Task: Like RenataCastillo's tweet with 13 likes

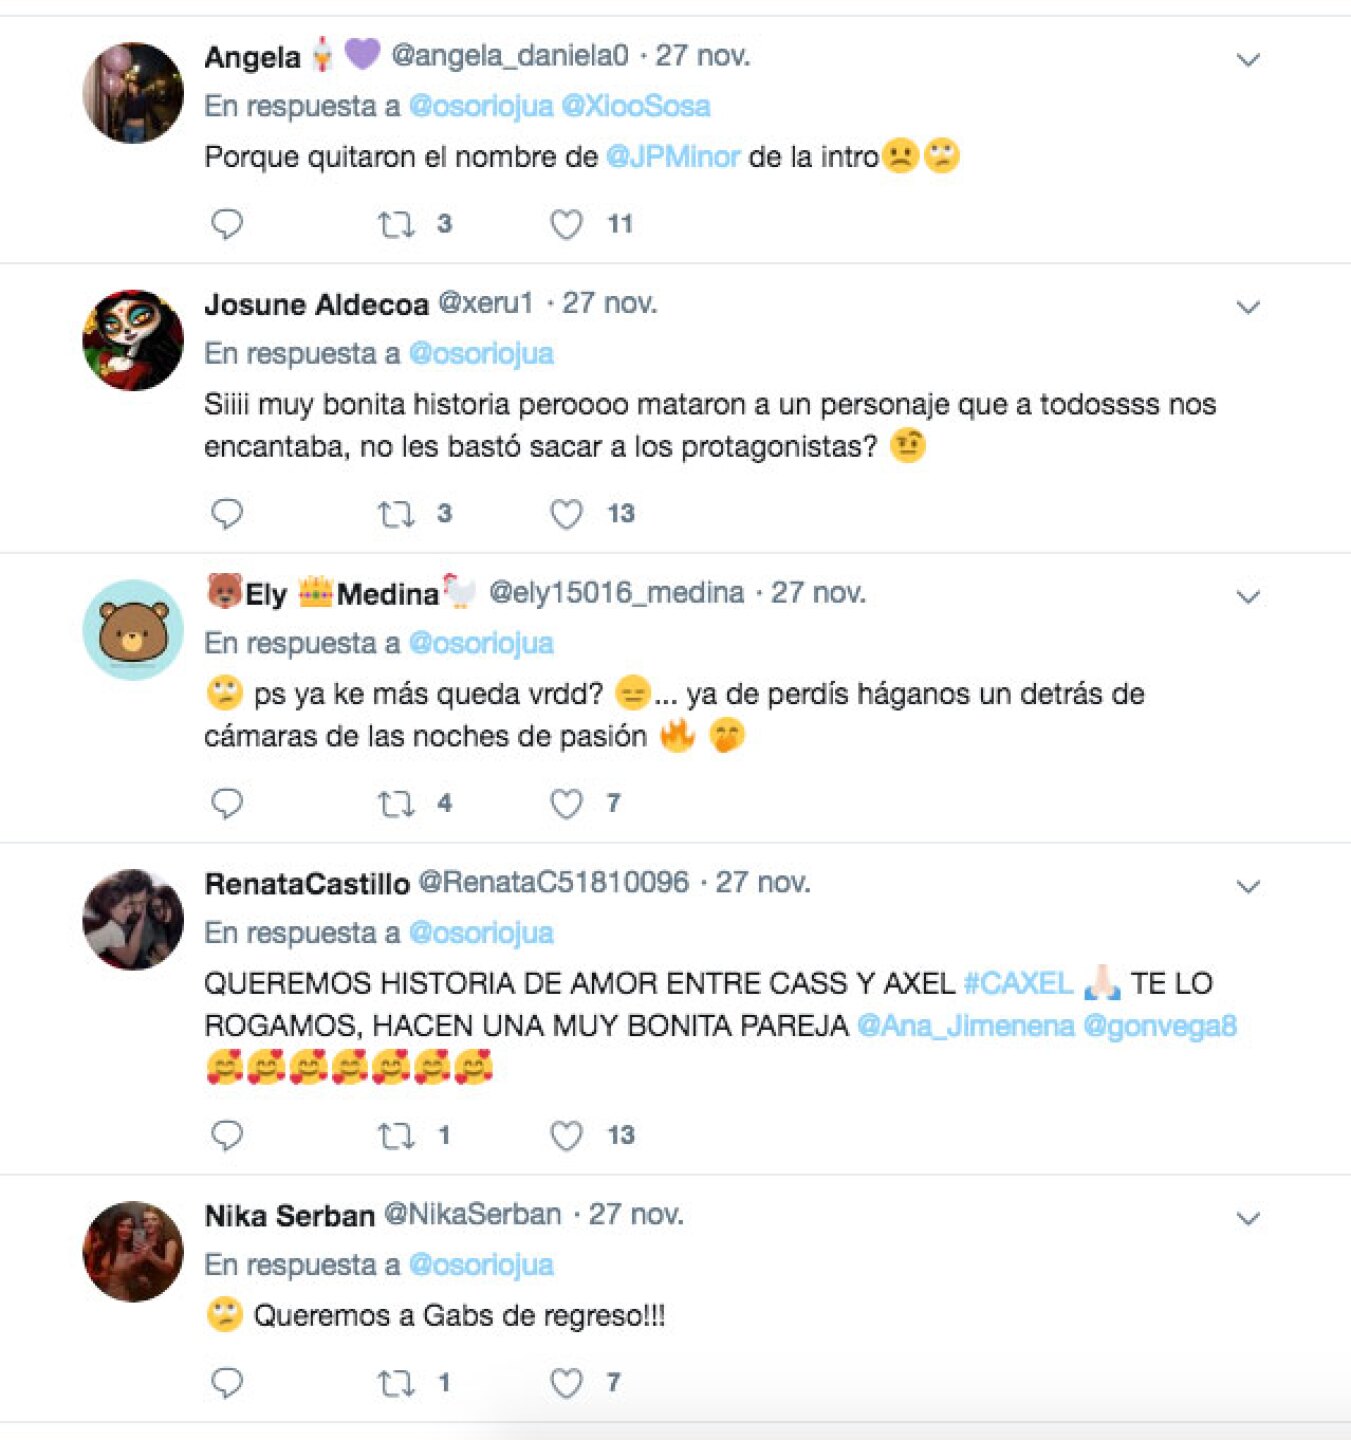Action: [x=566, y=1135]
